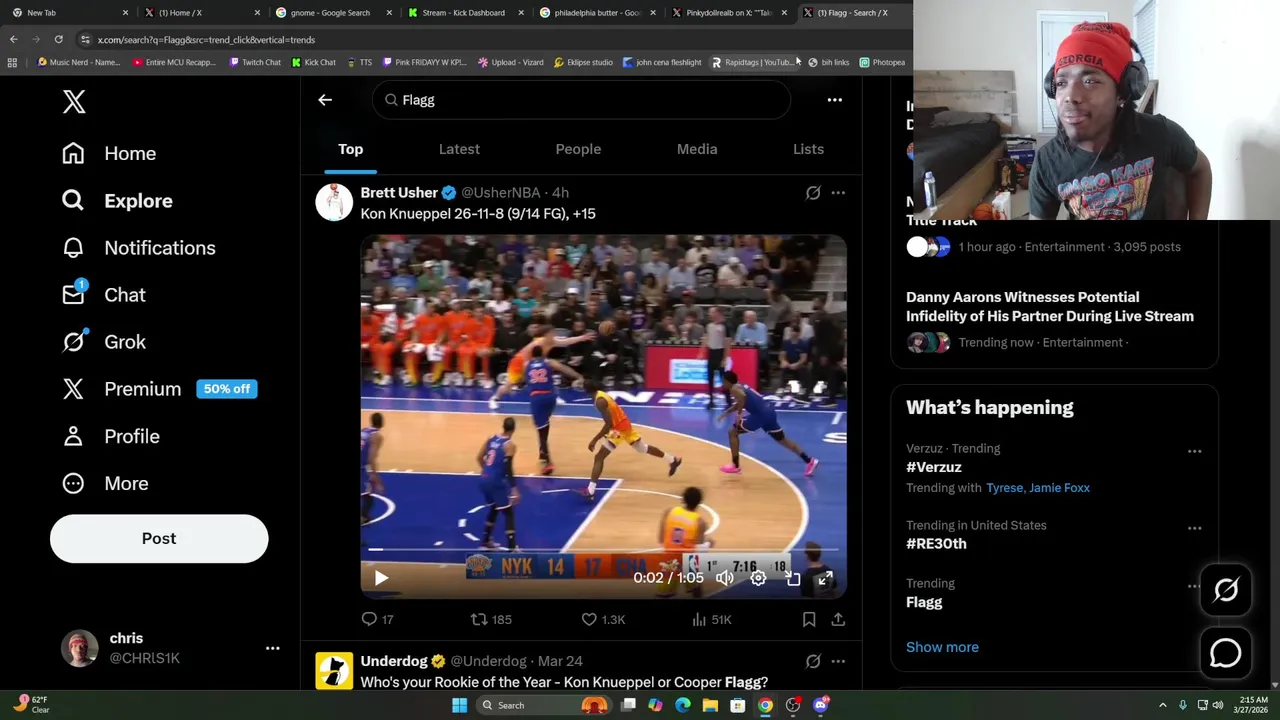Click the Post button
This screenshot has height=720, width=1280.
[159, 538]
